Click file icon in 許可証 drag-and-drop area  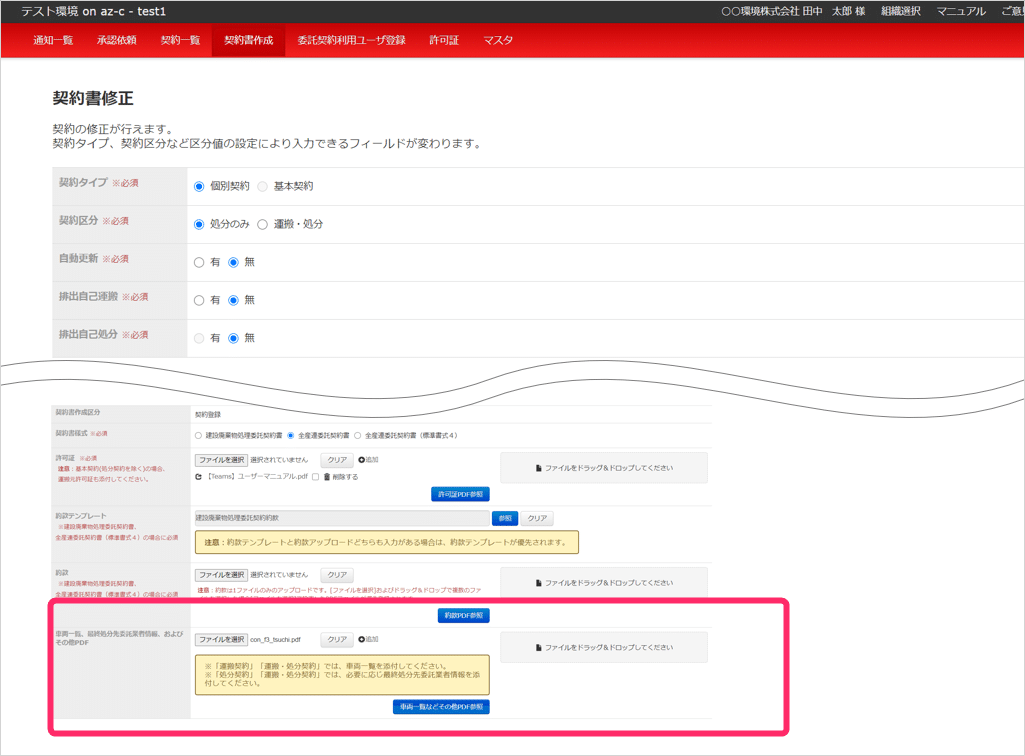(539, 468)
